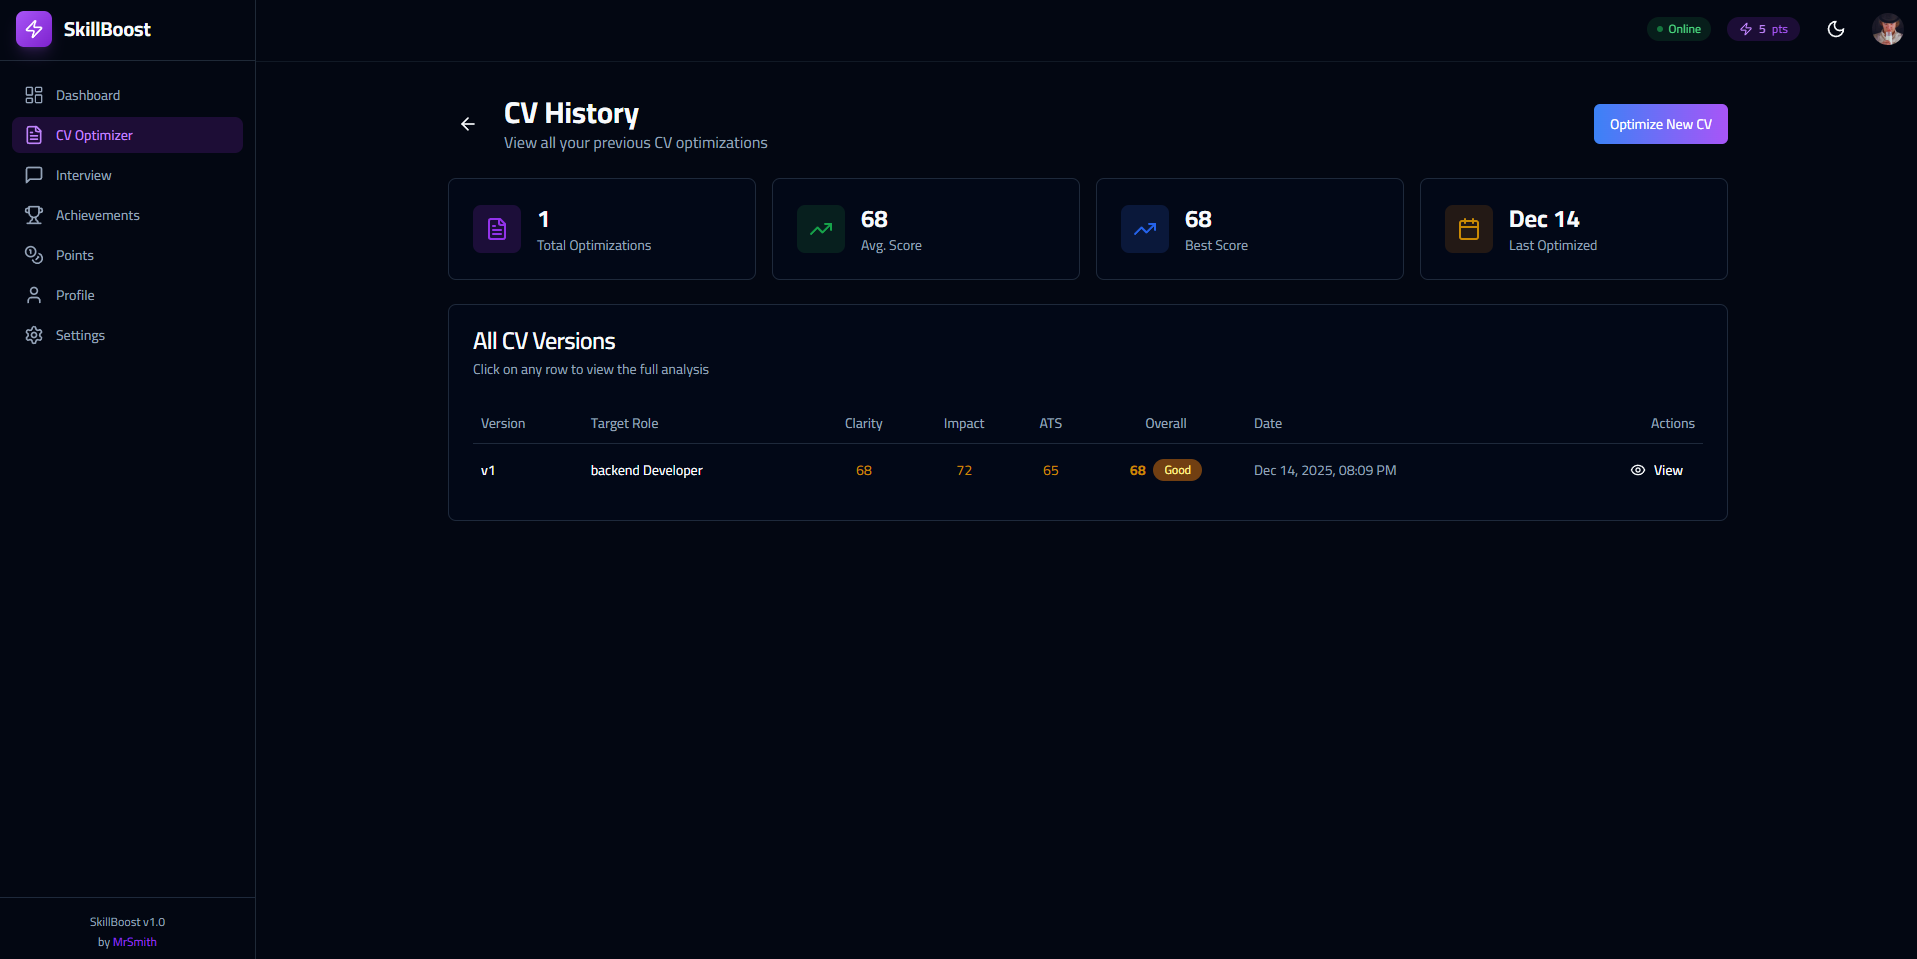Select CV Optimizer in the sidebar
This screenshot has width=1917, height=959.
click(x=94, y=135)
